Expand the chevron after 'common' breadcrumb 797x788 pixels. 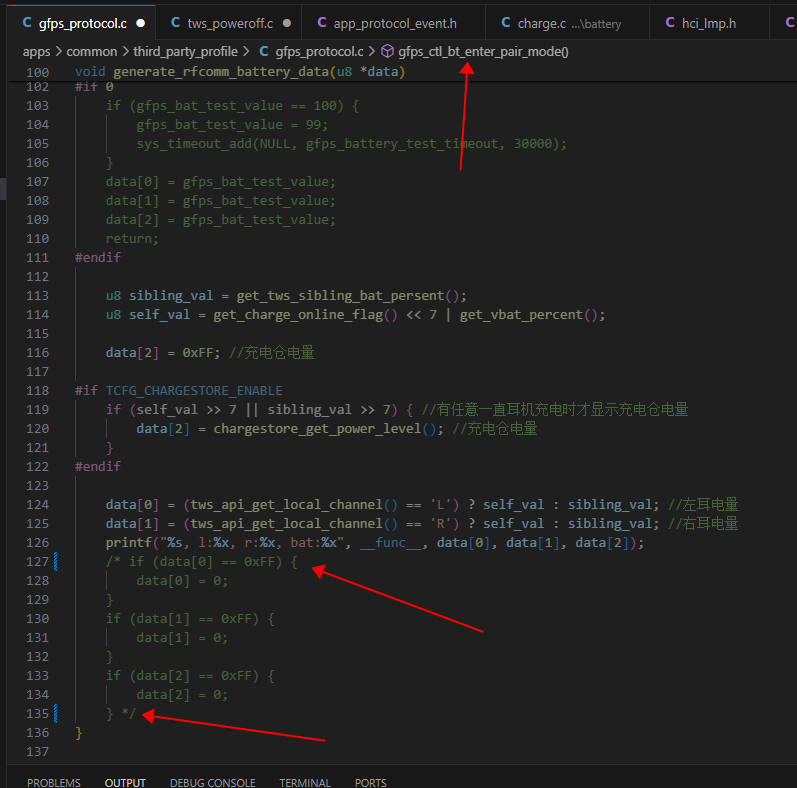coord(126,52)
